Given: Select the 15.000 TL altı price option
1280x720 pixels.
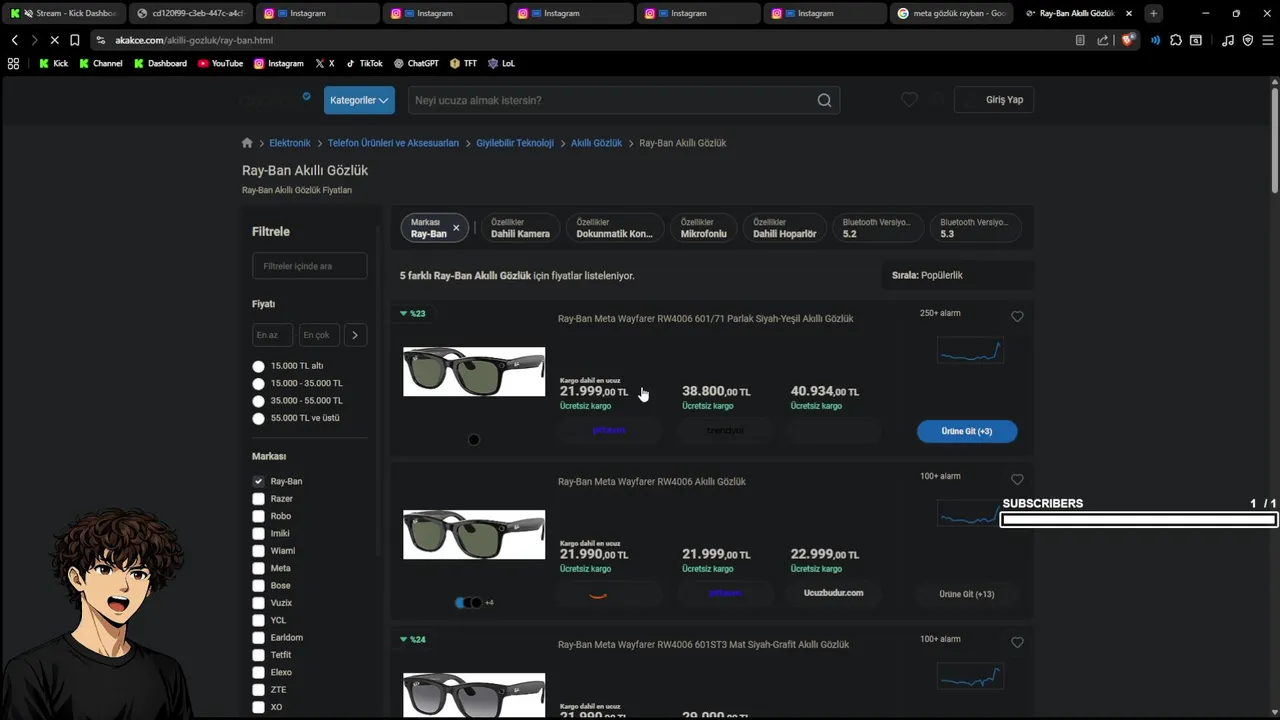Looking at the screenshot, I should coord(258,366).
